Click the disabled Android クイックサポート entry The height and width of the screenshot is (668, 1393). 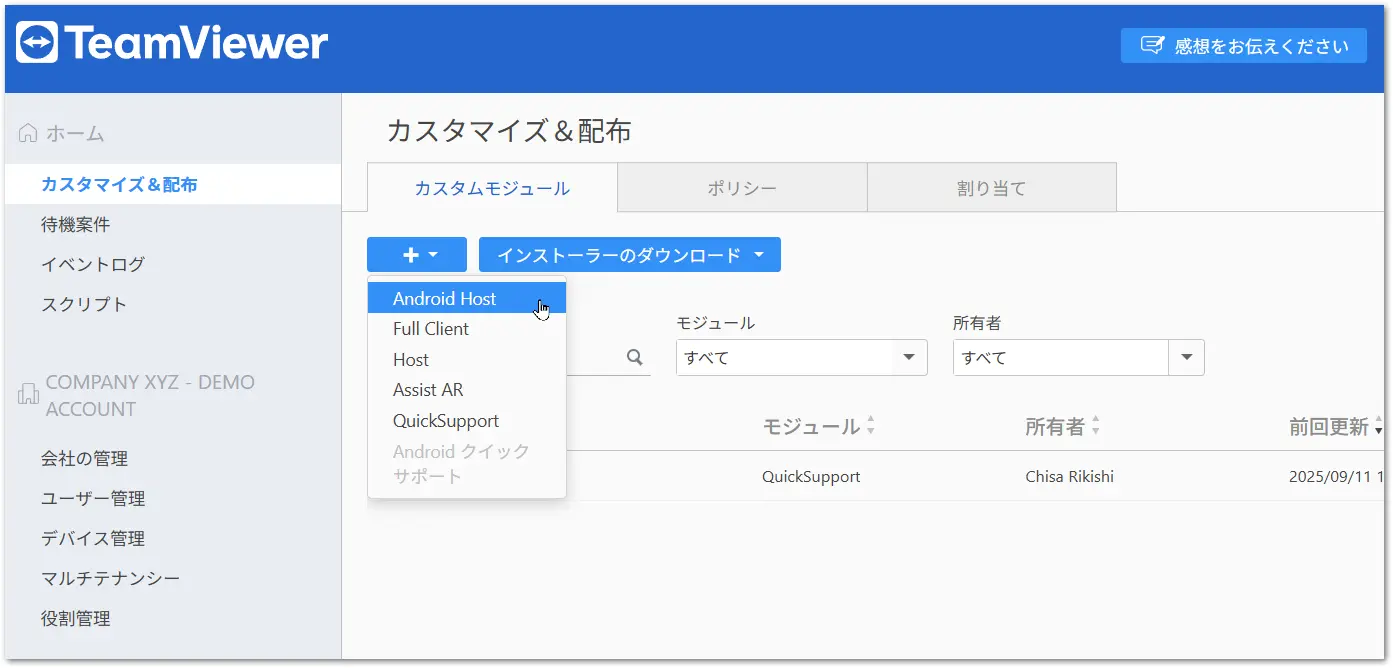pos(467,464)
